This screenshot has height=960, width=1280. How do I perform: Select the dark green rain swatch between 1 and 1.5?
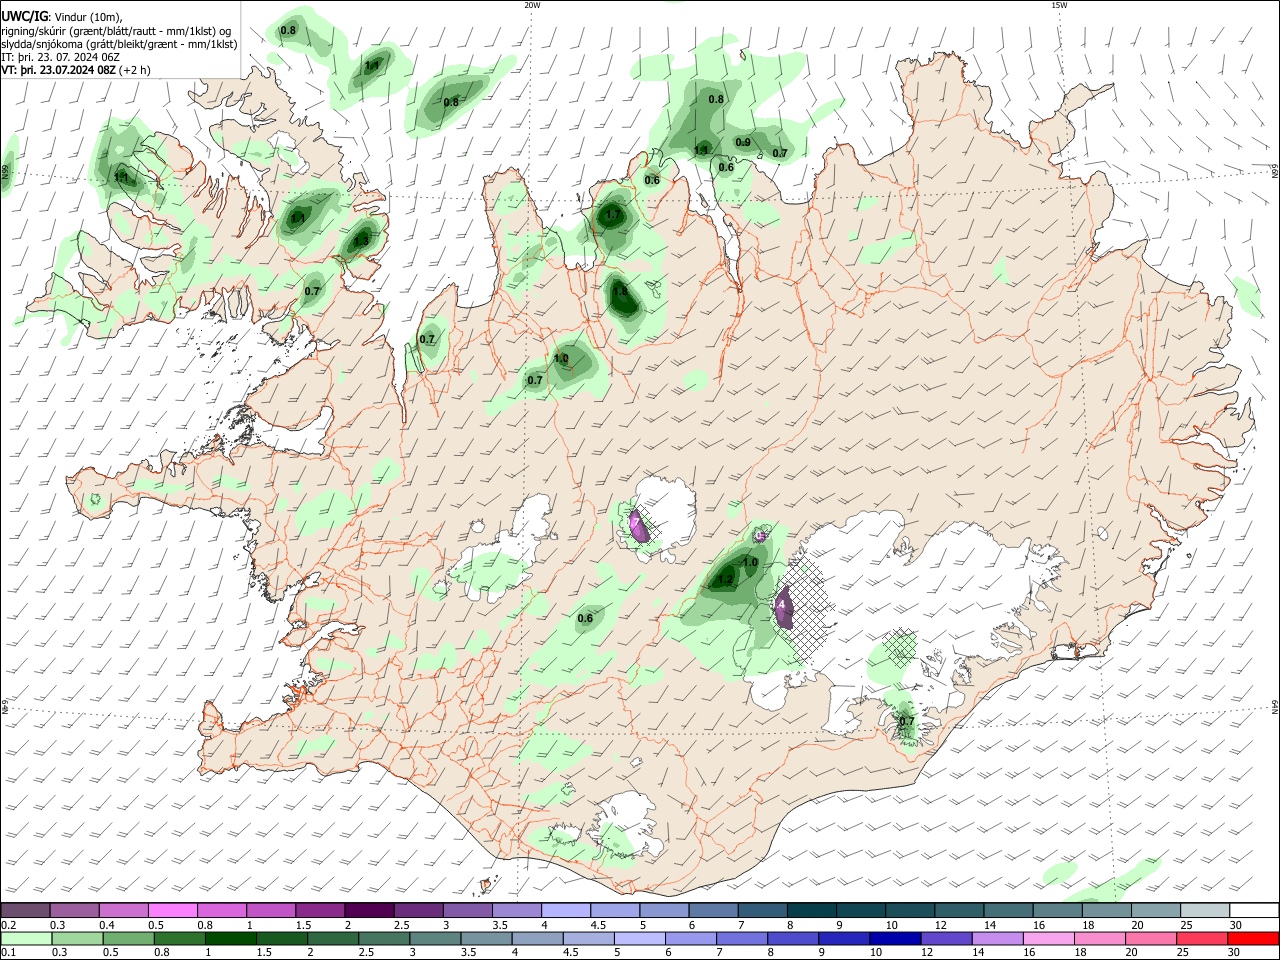231,938
